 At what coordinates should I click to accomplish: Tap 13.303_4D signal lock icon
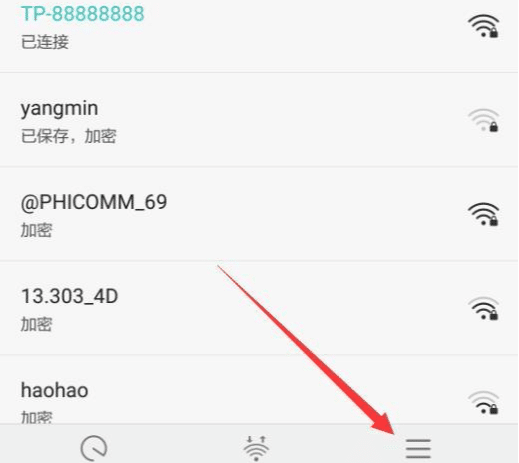483,308
